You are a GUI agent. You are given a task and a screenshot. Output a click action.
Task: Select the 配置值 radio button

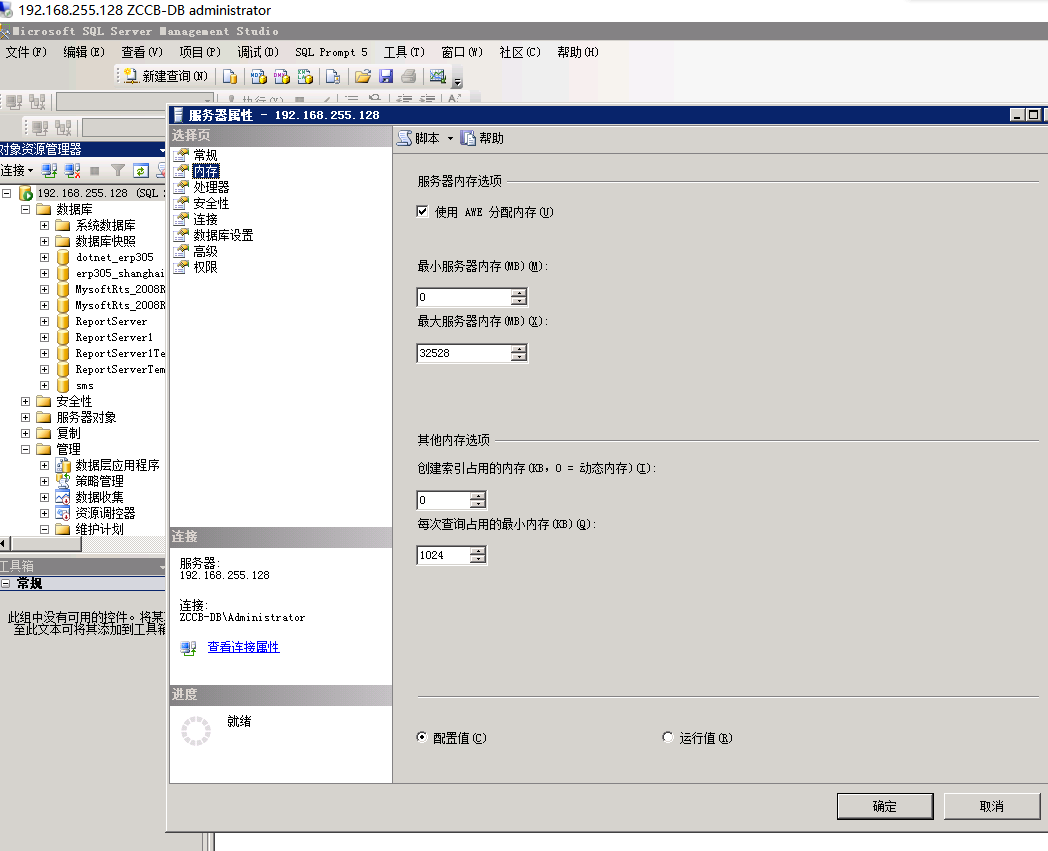(422, 738)
